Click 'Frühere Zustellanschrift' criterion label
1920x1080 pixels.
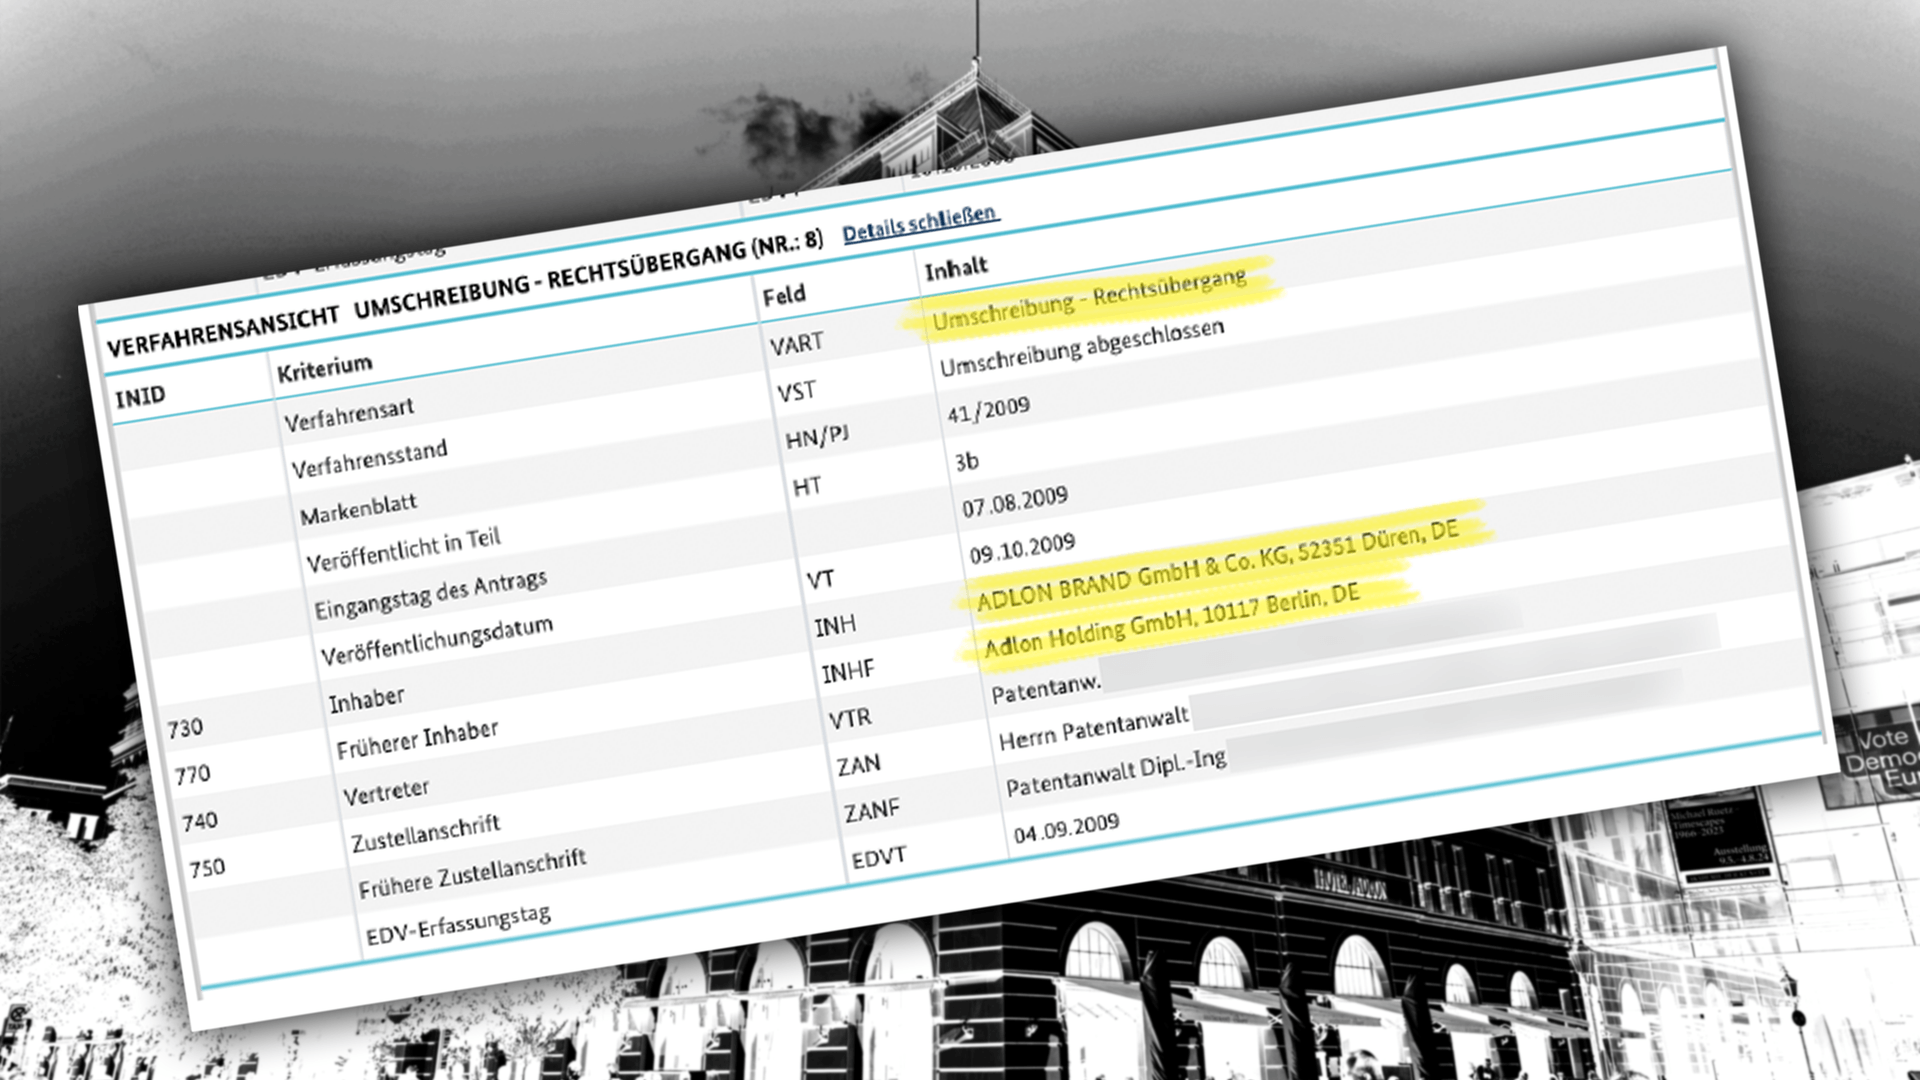coord(472,873)
